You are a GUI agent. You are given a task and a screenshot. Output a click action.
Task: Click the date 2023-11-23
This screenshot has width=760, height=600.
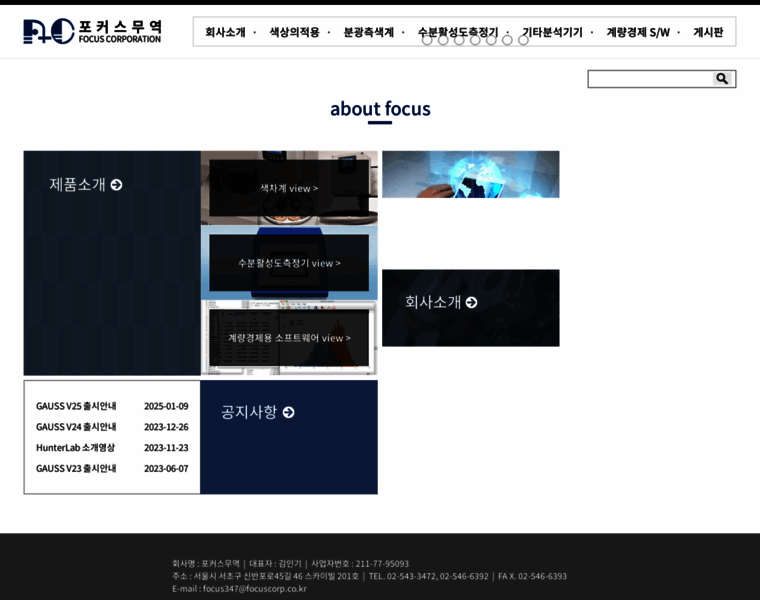coord(166,448)
